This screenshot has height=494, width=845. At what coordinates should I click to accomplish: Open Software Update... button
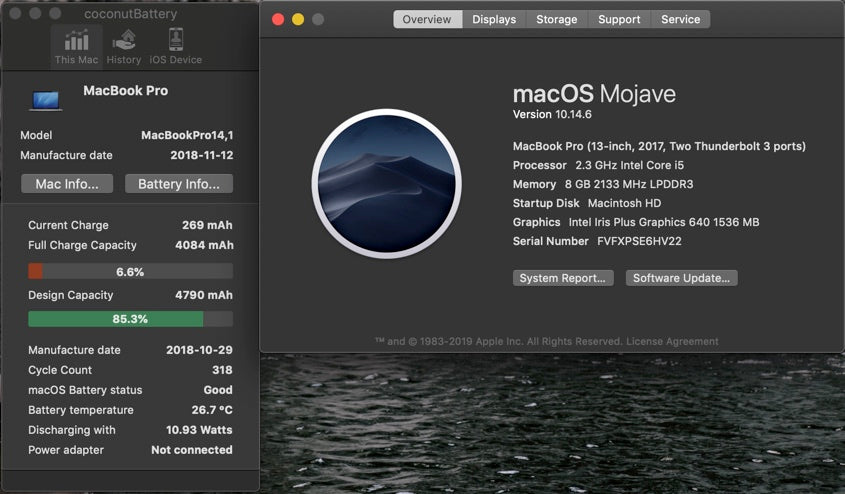coord(682,278)
